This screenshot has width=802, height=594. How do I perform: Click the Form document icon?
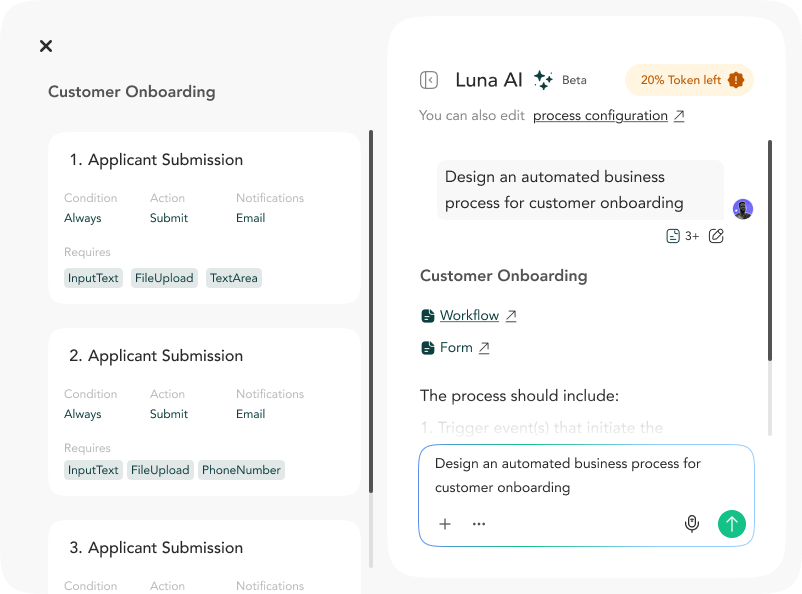click(x=428, y=347)
